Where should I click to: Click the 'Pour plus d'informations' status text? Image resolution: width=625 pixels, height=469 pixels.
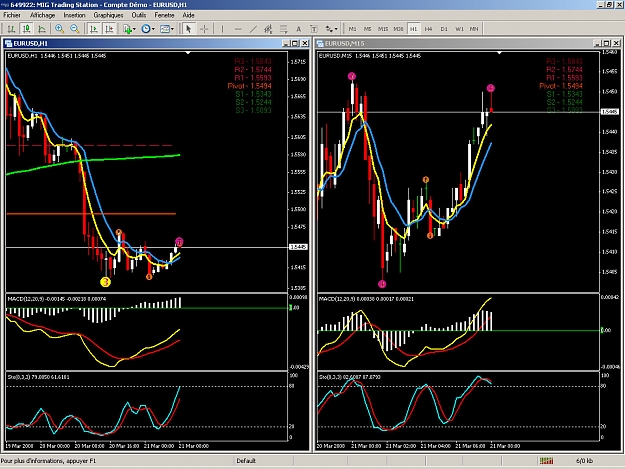(48, 461)
